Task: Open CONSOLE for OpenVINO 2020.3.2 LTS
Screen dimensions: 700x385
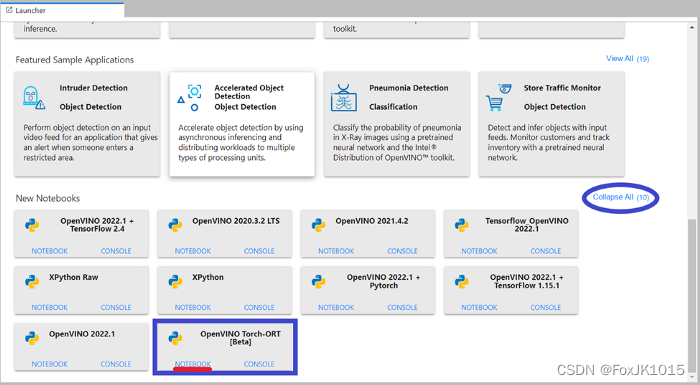Action: [x=259, y=251]
